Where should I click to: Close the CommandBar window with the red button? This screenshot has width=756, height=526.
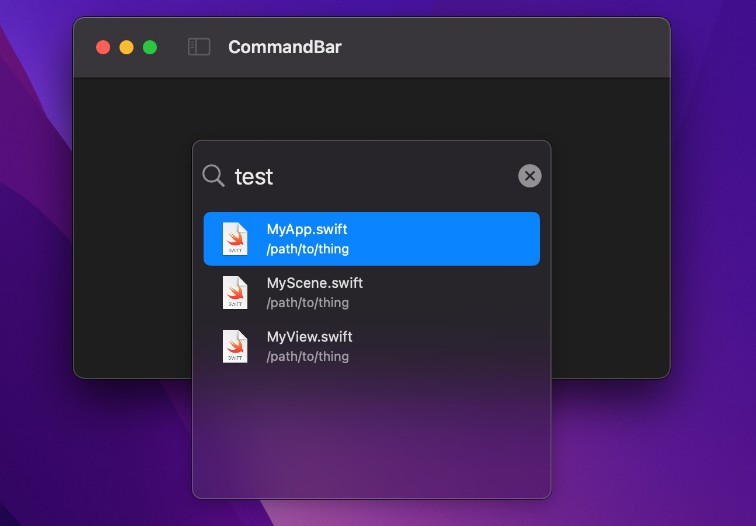click(102, 47)
